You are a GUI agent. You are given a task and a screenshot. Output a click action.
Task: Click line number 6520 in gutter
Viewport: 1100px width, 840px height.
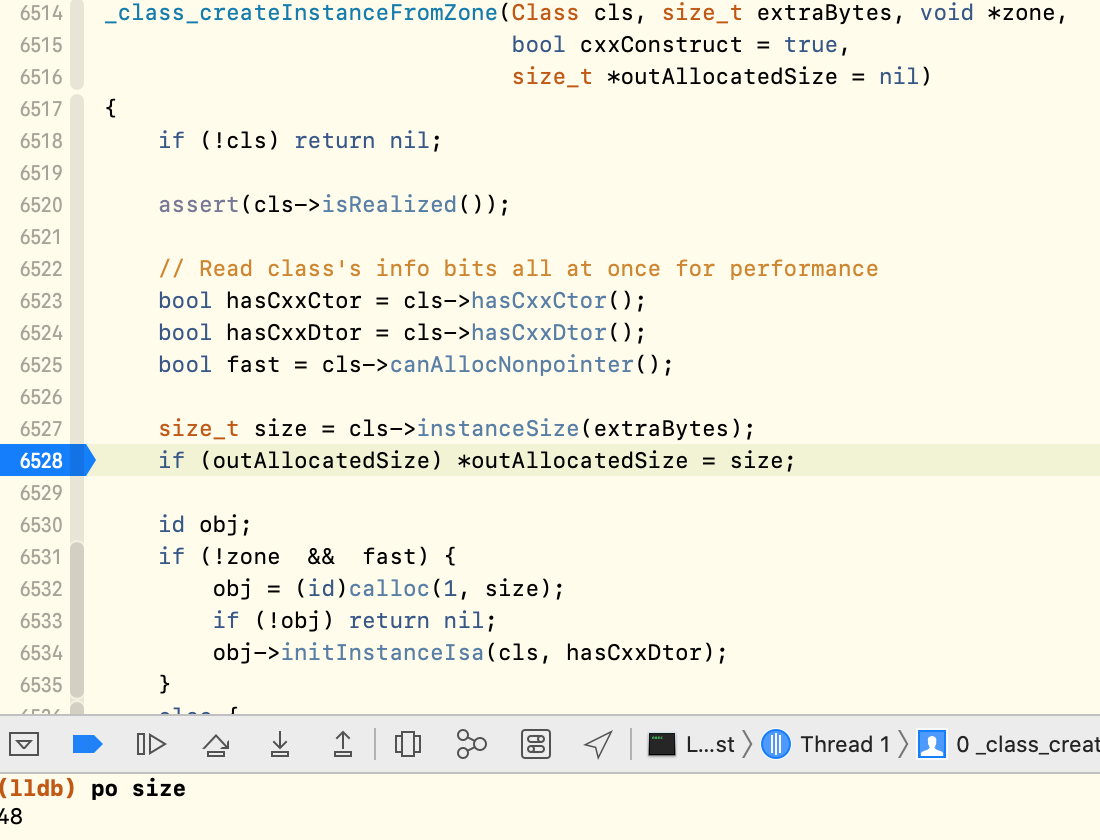tap(41, 205)
